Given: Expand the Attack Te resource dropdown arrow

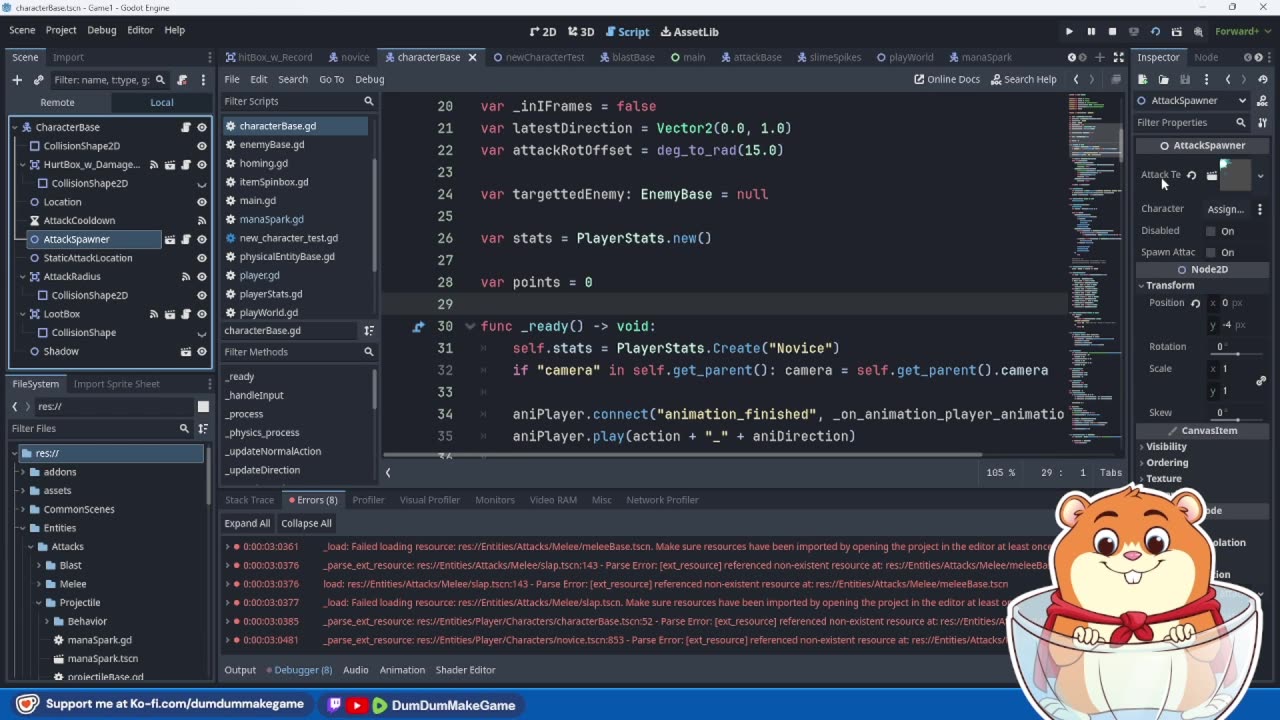Looking at the screenshot, I should (x=1260, y=176).
